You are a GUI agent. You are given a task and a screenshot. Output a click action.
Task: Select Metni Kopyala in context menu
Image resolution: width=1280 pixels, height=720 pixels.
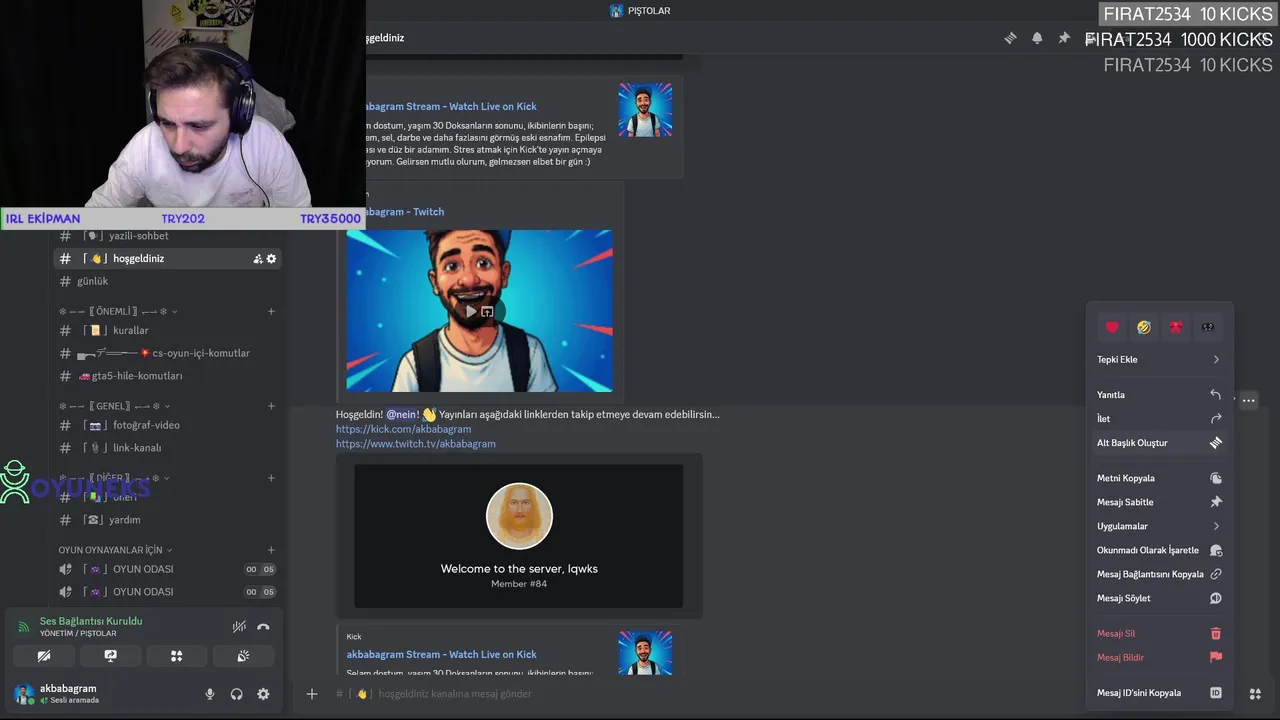click(x=1159, y=478)
